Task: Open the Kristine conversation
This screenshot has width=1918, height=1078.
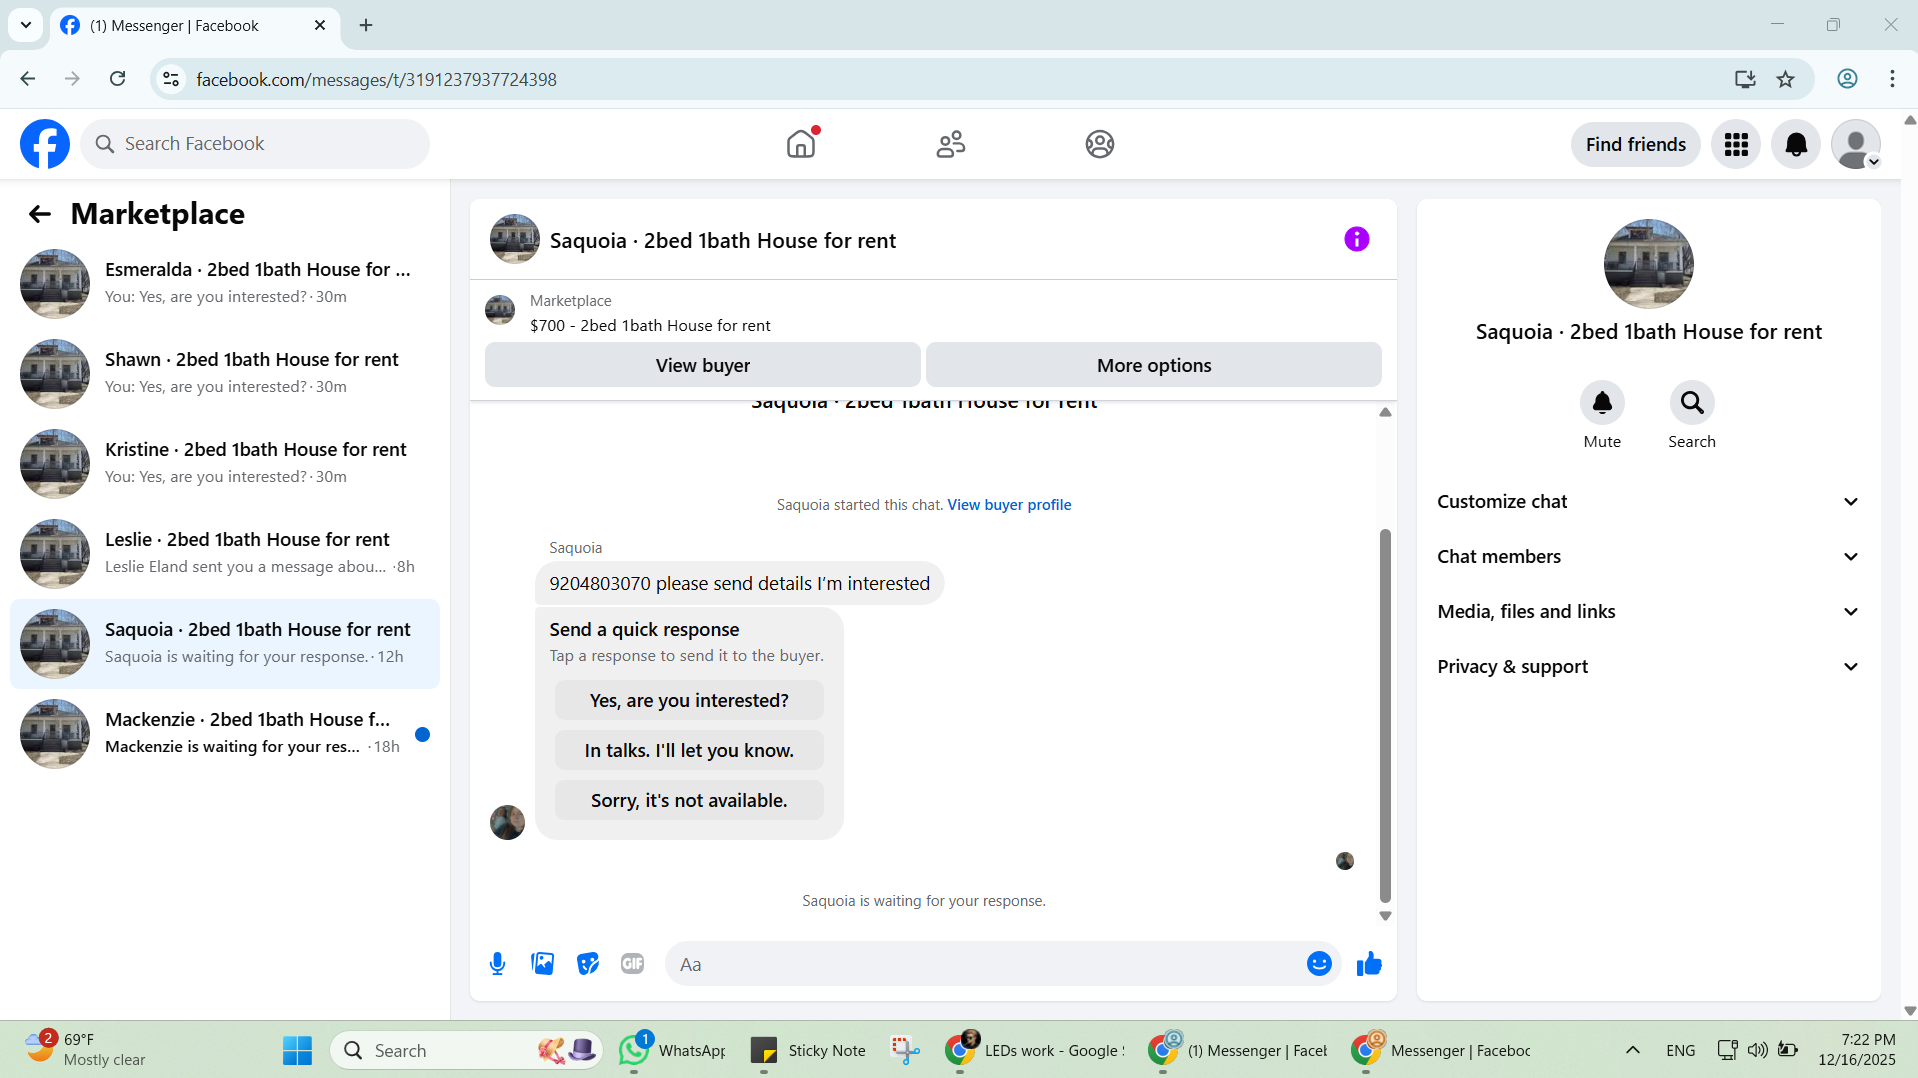Action: click(225, 463)
